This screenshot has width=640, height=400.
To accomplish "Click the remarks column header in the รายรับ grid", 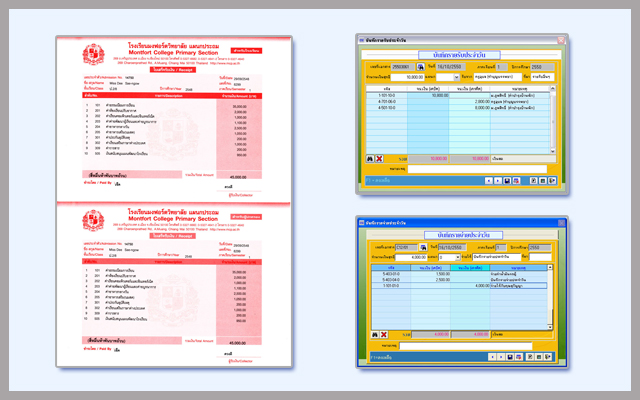I will (520, 89).
